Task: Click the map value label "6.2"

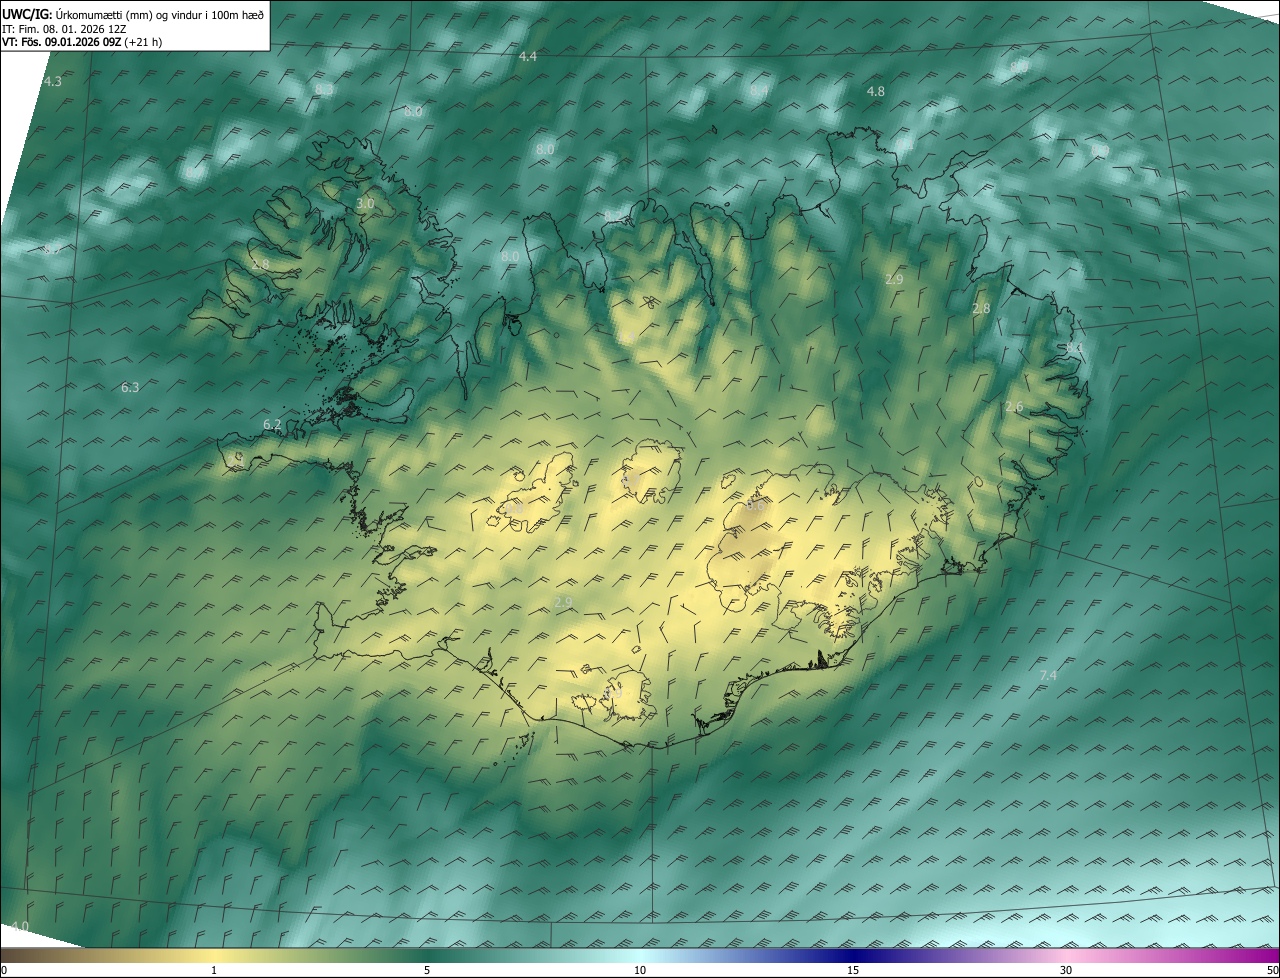Action: pyautogui.click(x=272, y=424)
